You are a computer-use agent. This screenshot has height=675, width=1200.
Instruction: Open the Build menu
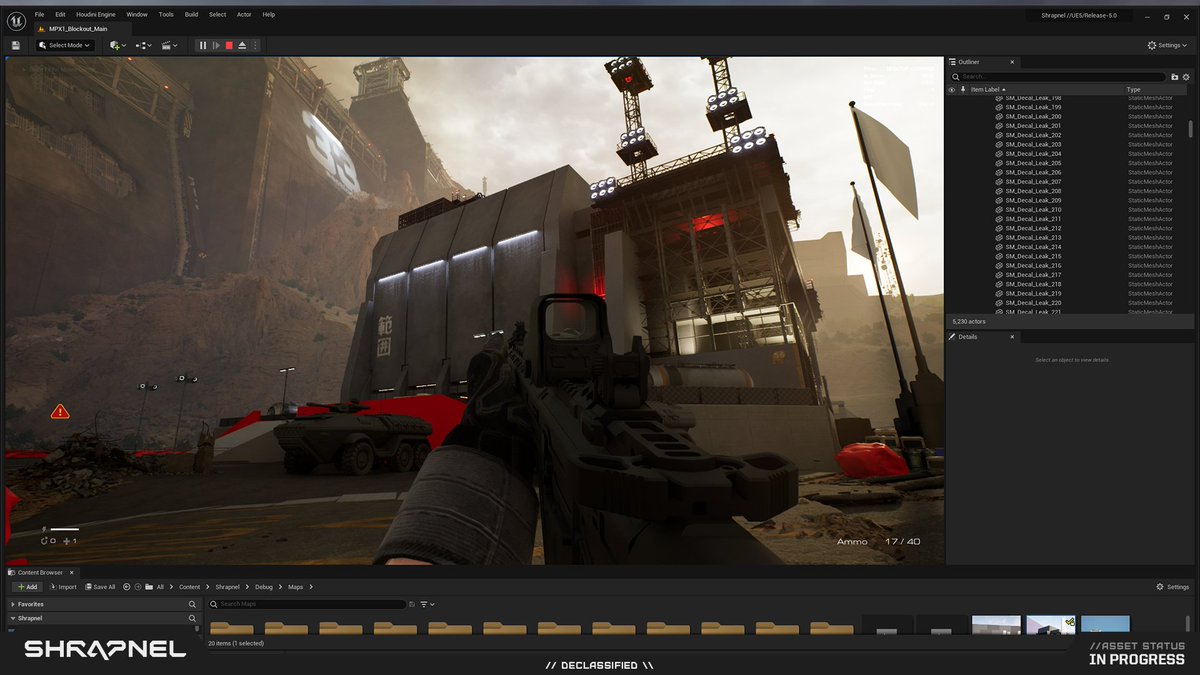pos(191,15)
